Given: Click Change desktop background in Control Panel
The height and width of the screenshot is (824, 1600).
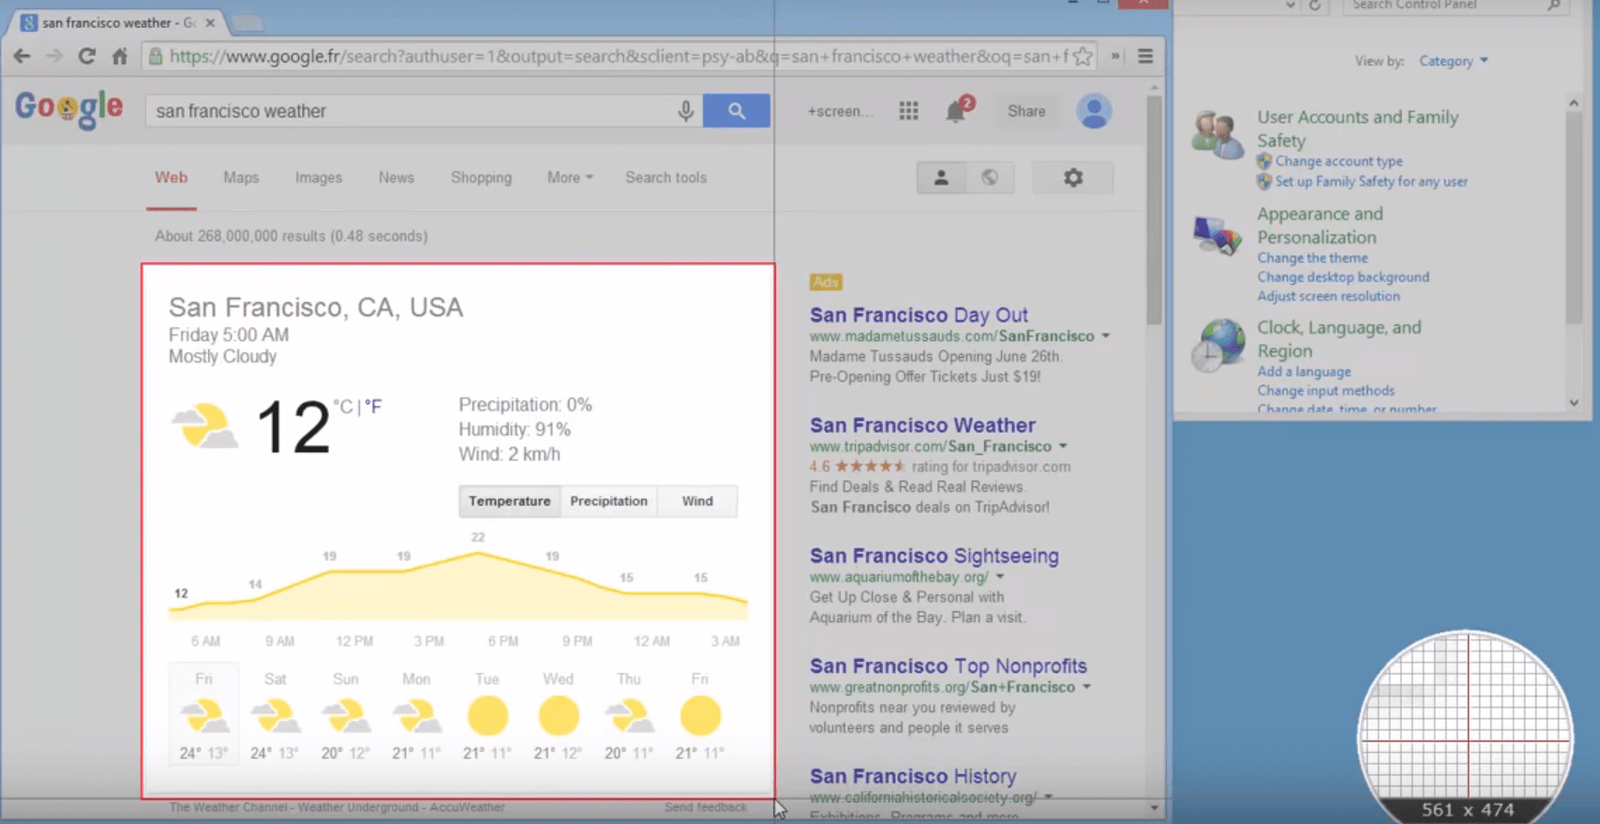Looking at the screenshot, I should point(1343,277).
